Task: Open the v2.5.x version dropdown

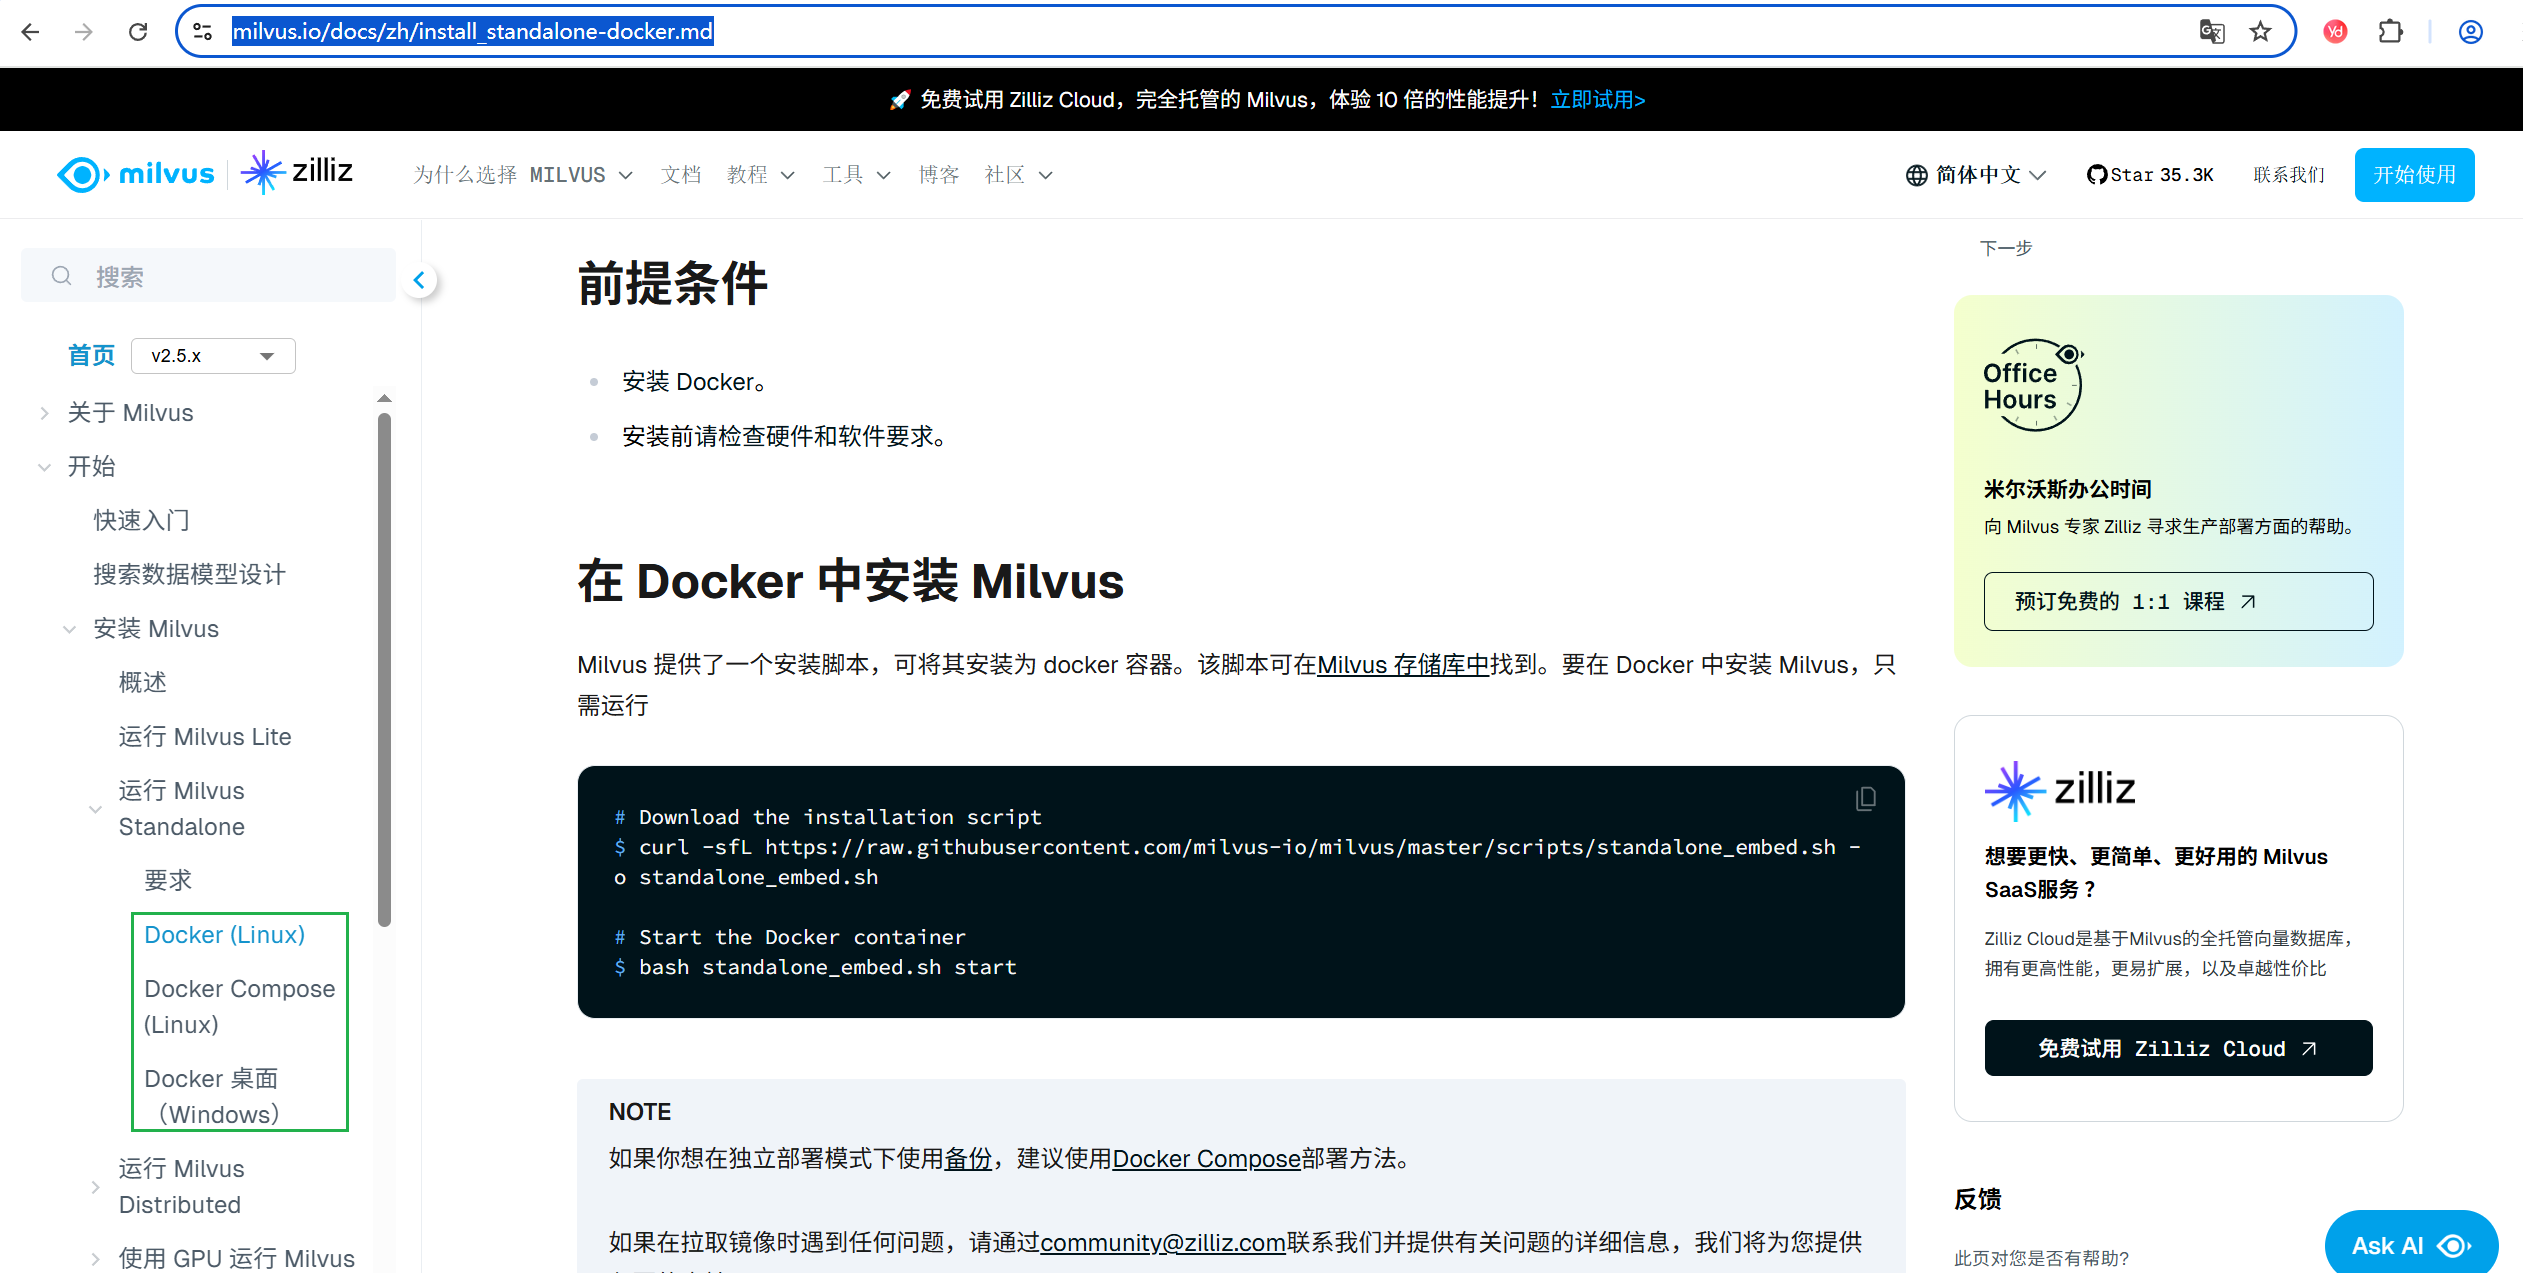Action: [212, 355]
